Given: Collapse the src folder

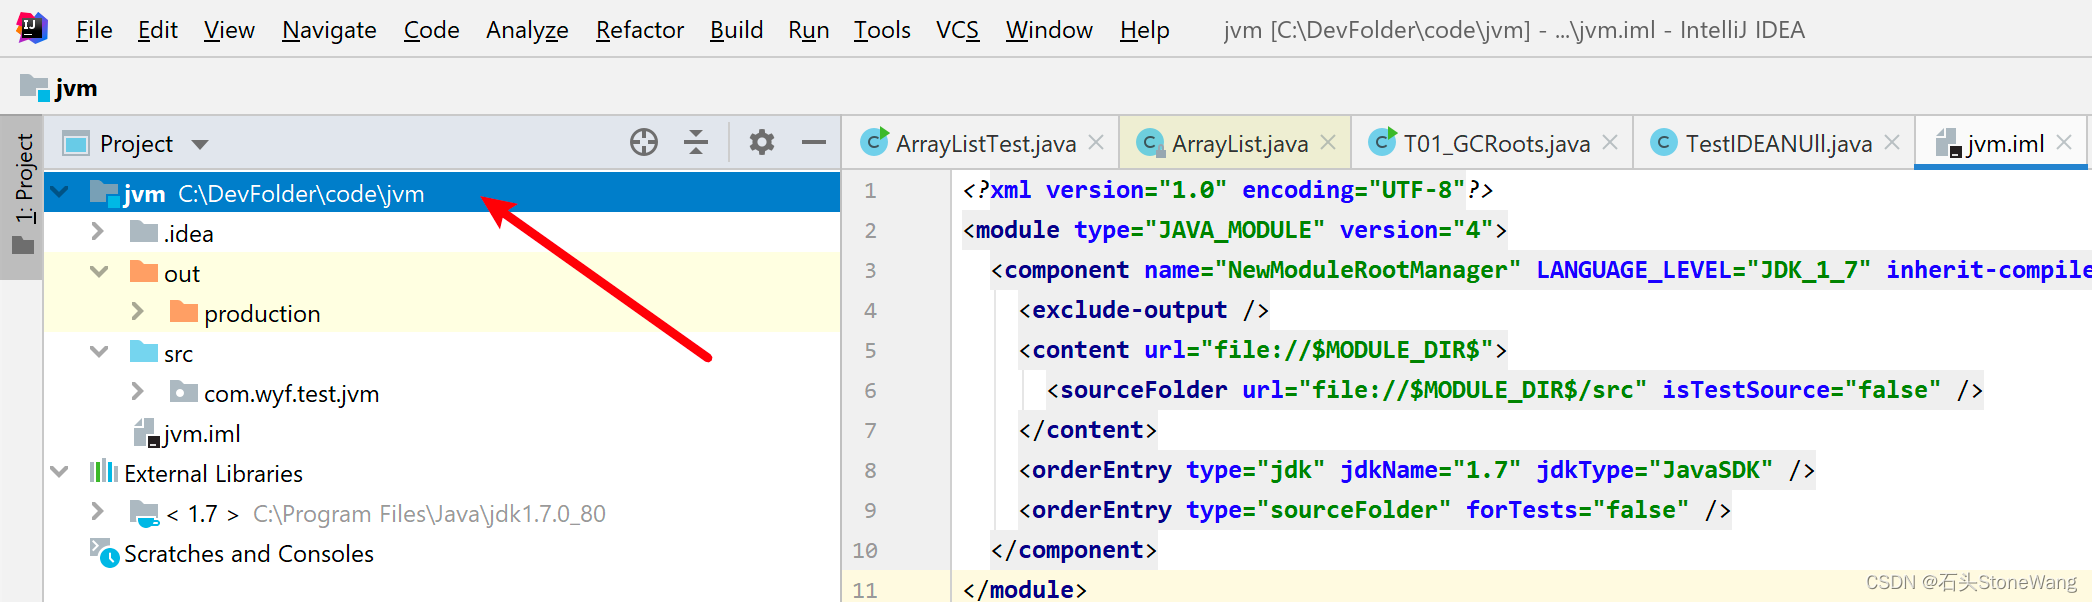Looking at the screenshot, I should coord(99,352).
